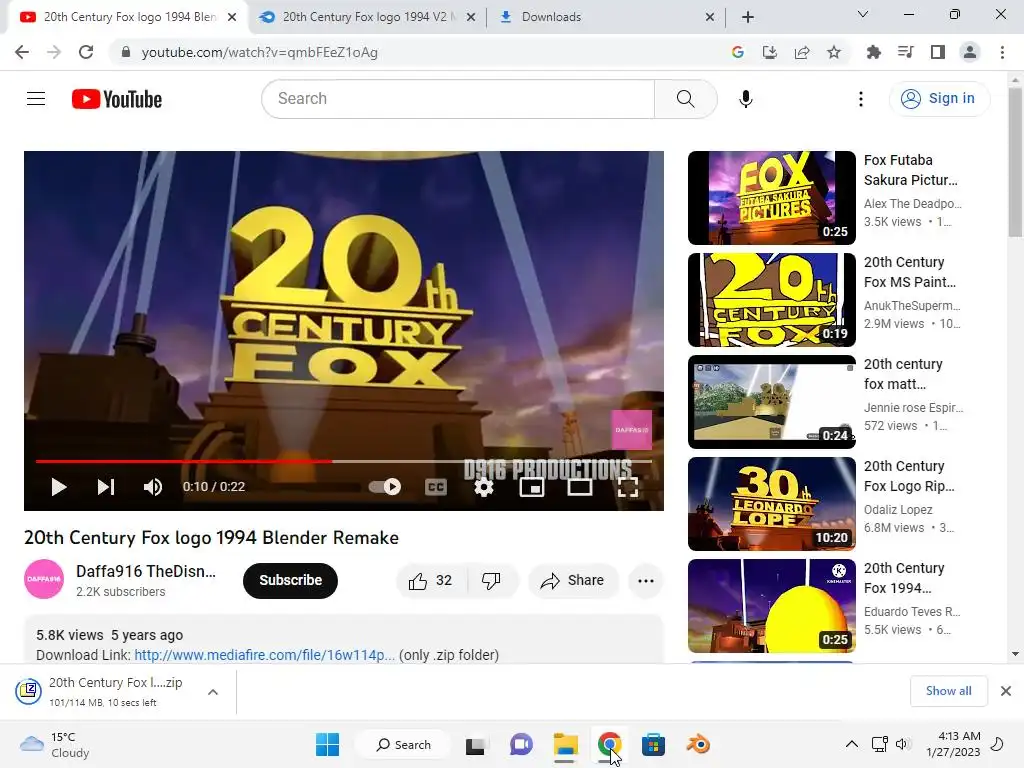
Task: Open weather widget 15°C Cloudy
Action: tap(55, 744)
